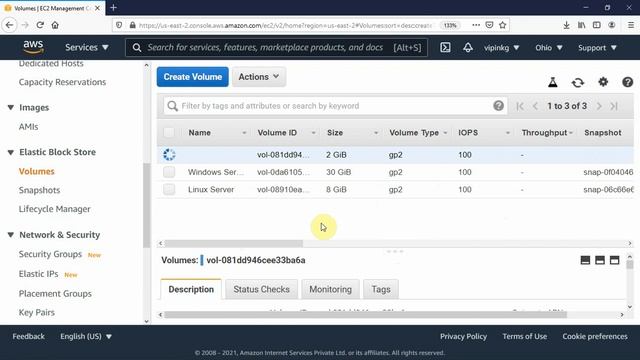This screenshot has width=640, height=360.
Task: Open the experiments flask icon
Action: pos(553,82)
